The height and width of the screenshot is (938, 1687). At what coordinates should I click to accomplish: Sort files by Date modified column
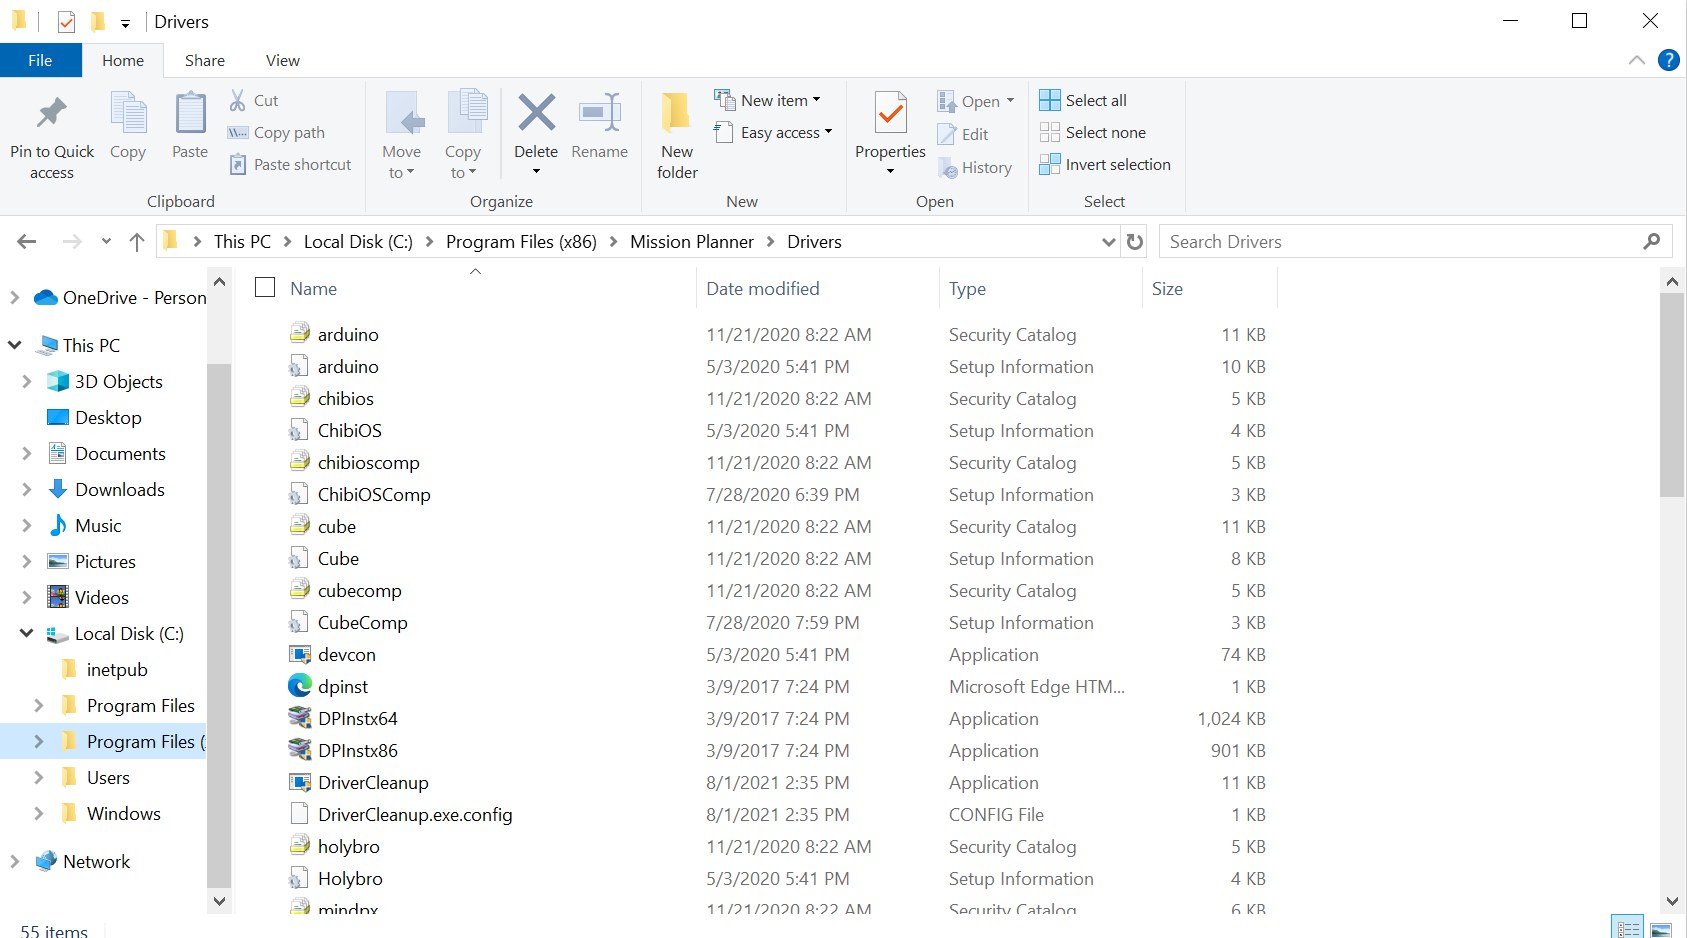[818, 288]
